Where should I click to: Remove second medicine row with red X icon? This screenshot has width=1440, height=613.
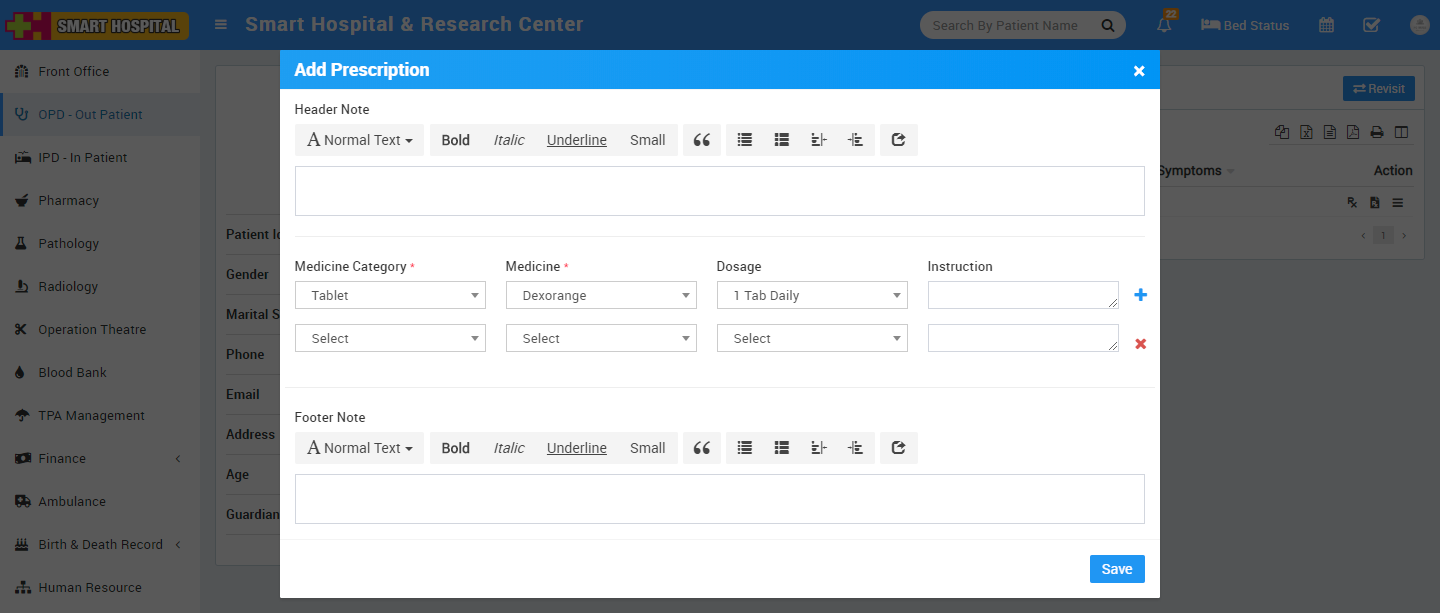coord(1140,344)
